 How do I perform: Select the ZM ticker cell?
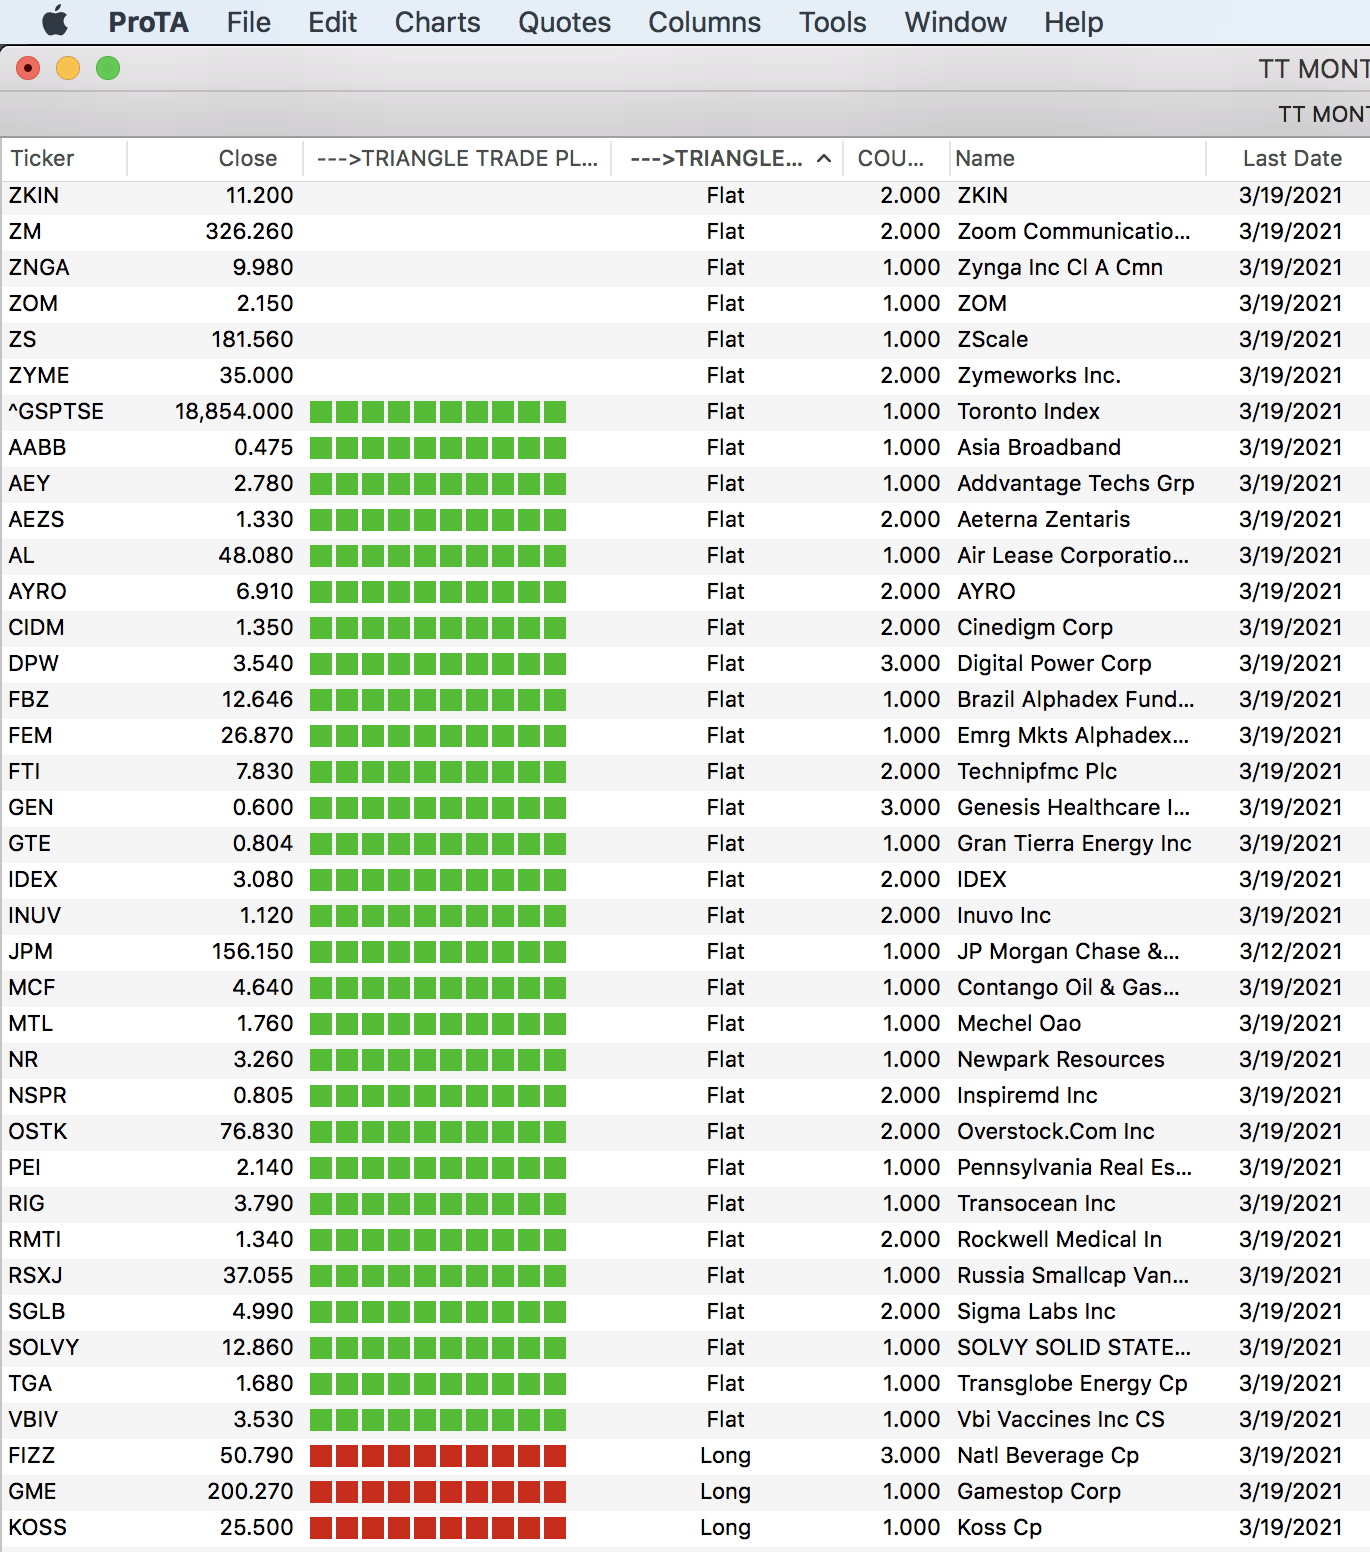25,232
